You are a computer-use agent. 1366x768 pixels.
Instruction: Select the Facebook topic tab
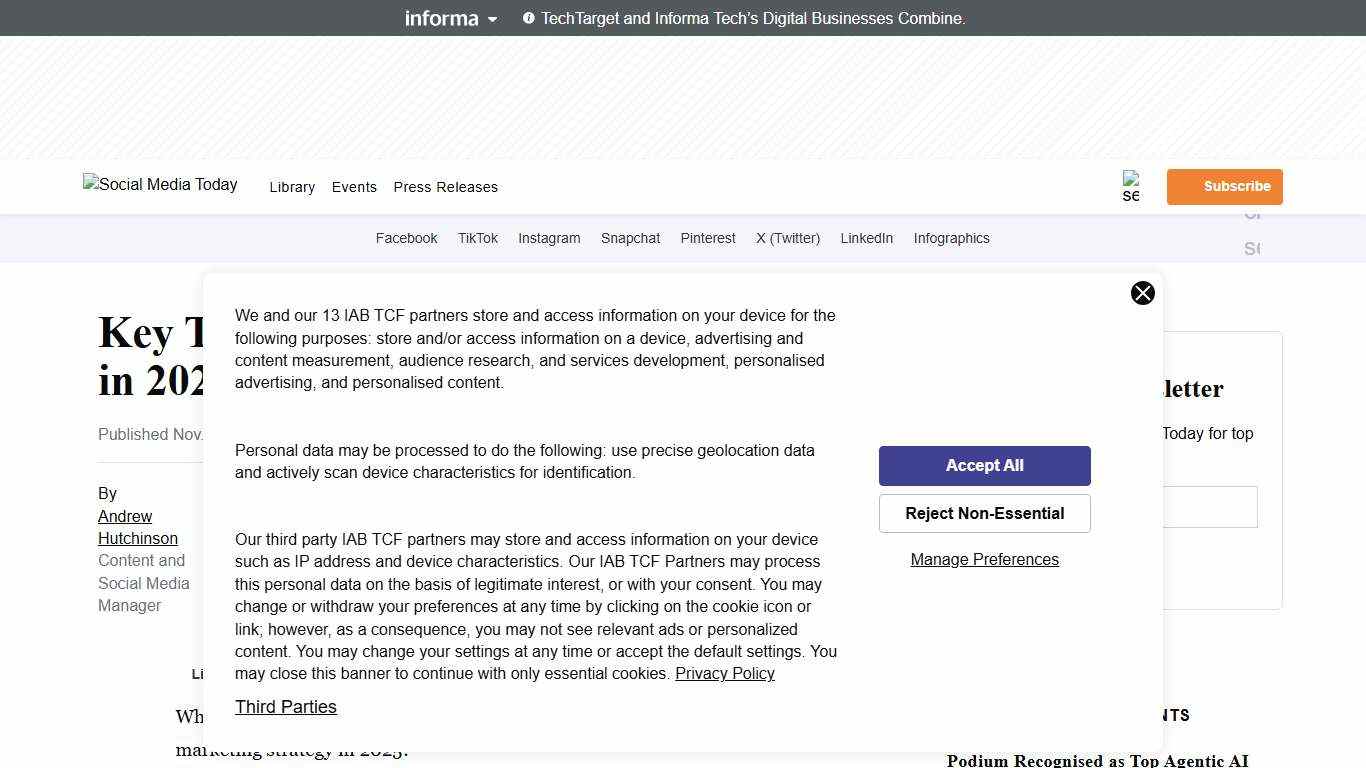pos(406,238)
